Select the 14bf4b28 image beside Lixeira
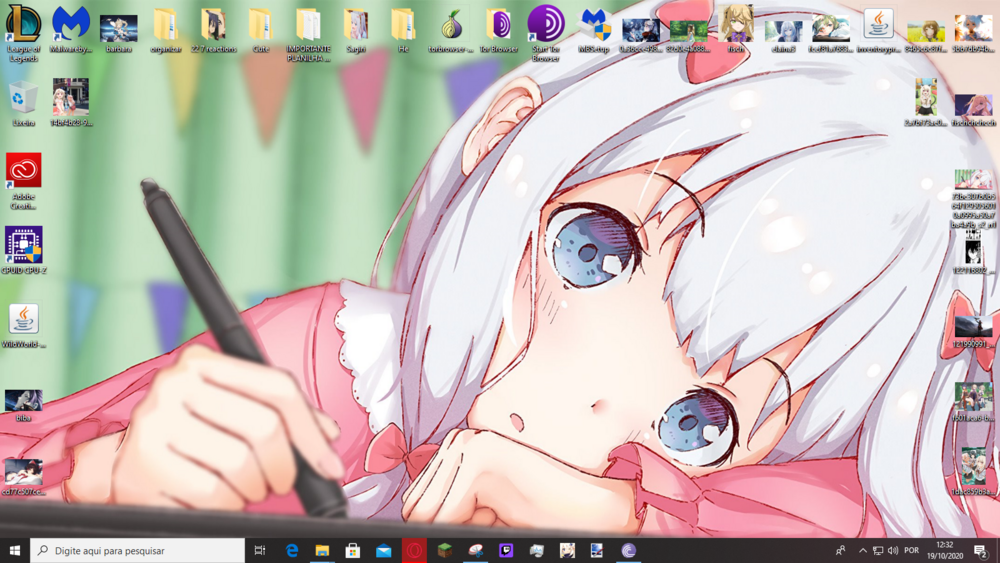1000x563 pixels. point(71,102)
